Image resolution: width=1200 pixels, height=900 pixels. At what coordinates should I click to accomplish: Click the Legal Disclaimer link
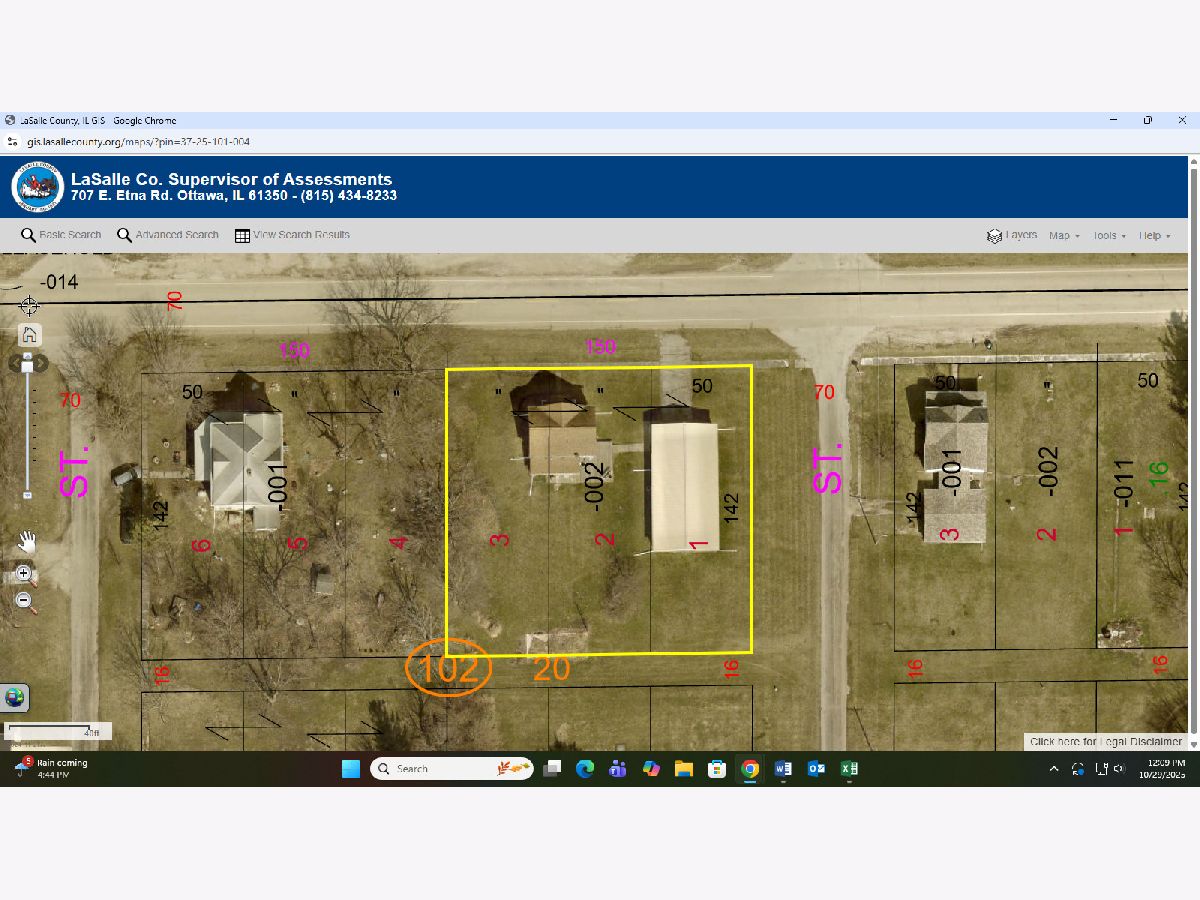1106,741
